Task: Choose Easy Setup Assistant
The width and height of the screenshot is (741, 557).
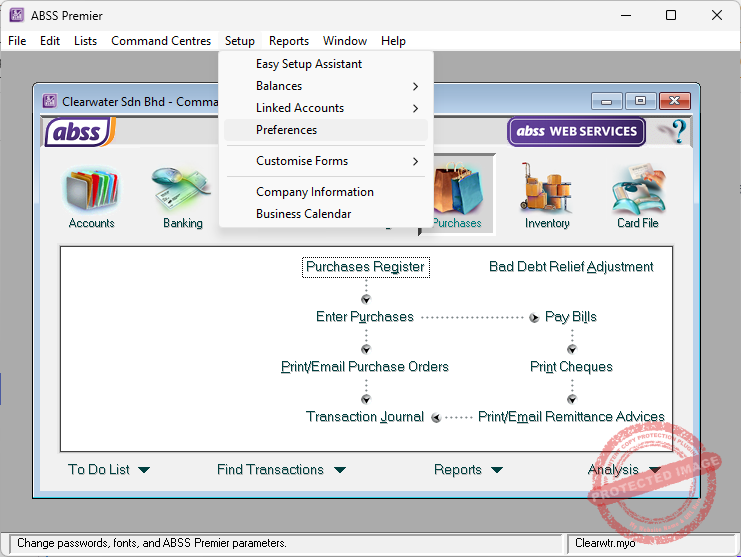Action: tap(326, 64)
